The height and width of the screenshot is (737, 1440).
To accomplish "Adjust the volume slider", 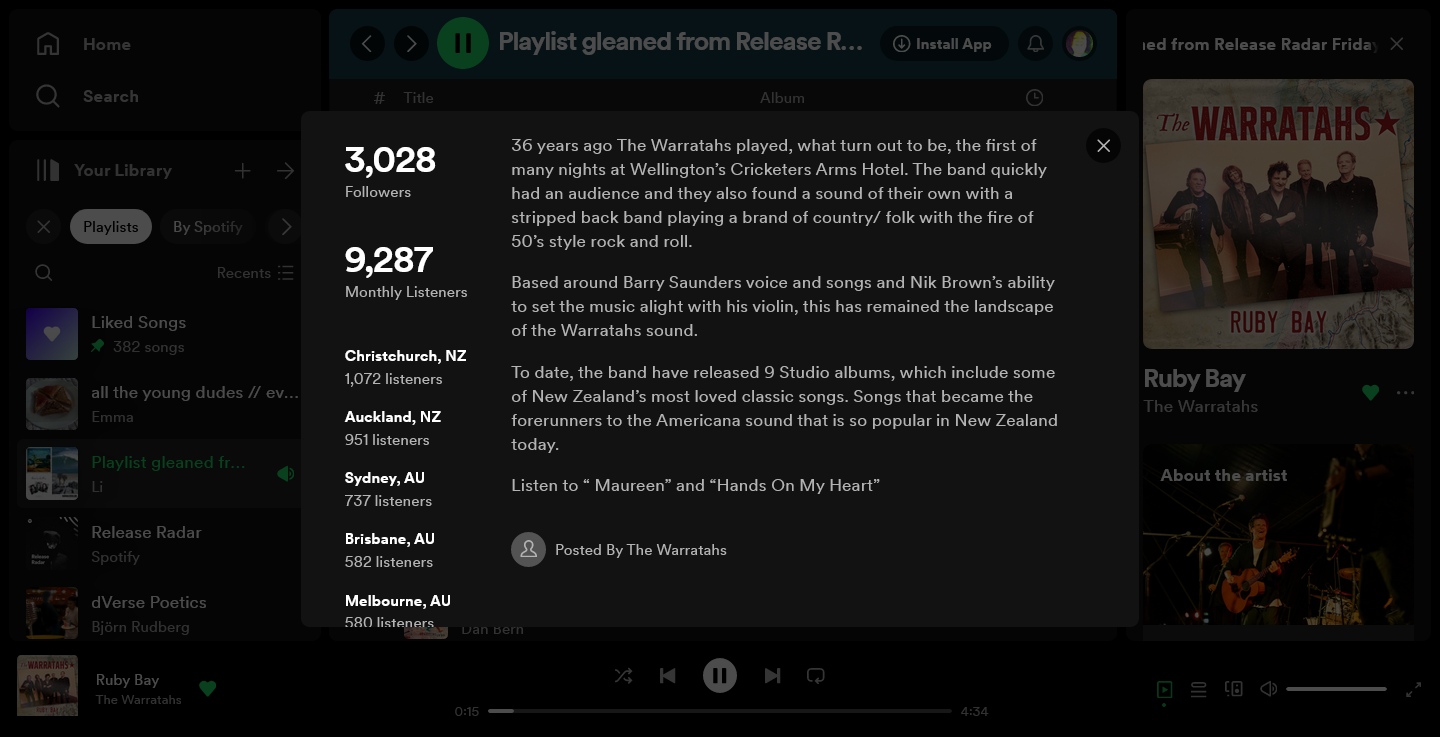I will [1336, 689].
